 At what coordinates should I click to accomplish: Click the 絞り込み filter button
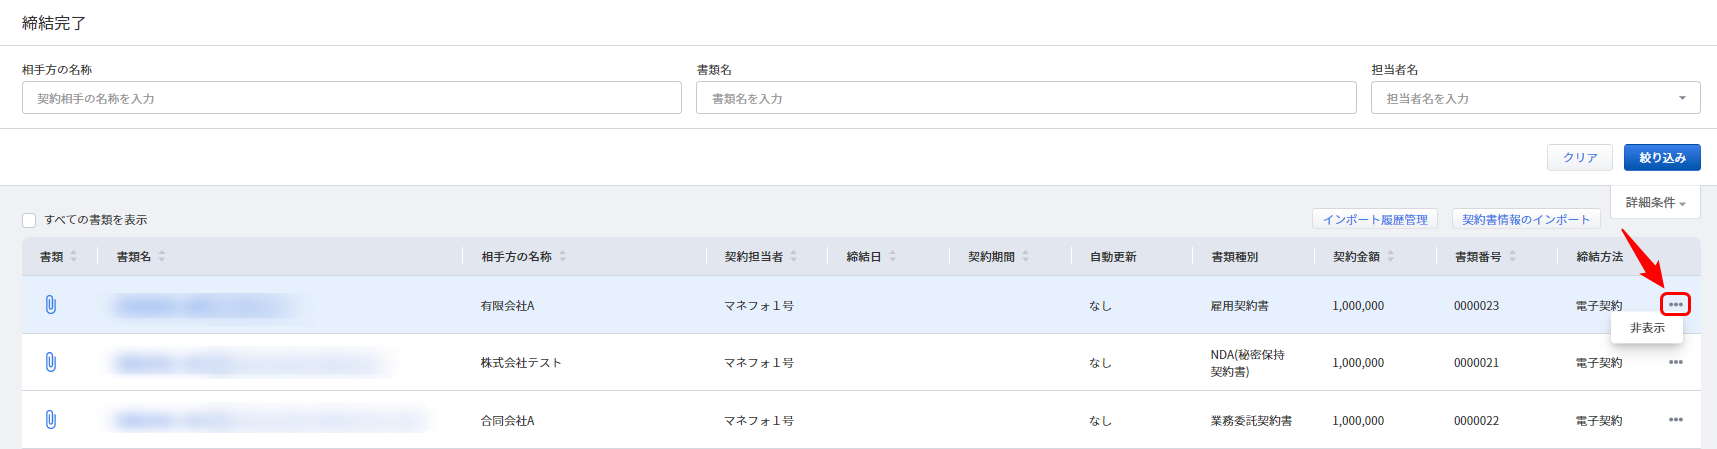pos(1662,158)
